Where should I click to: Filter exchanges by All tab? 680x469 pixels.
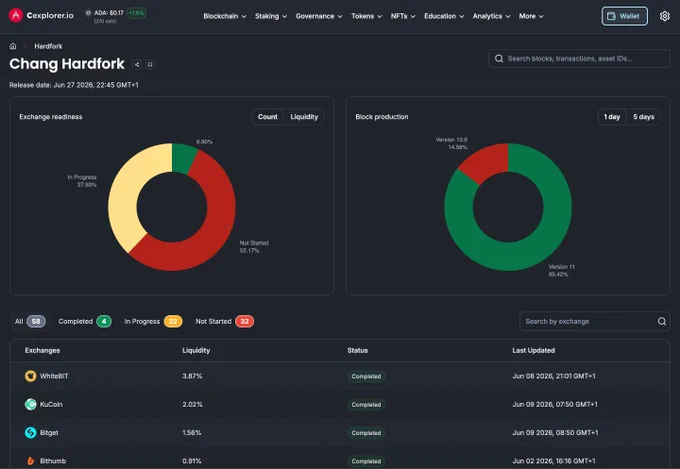click(29, 321)
